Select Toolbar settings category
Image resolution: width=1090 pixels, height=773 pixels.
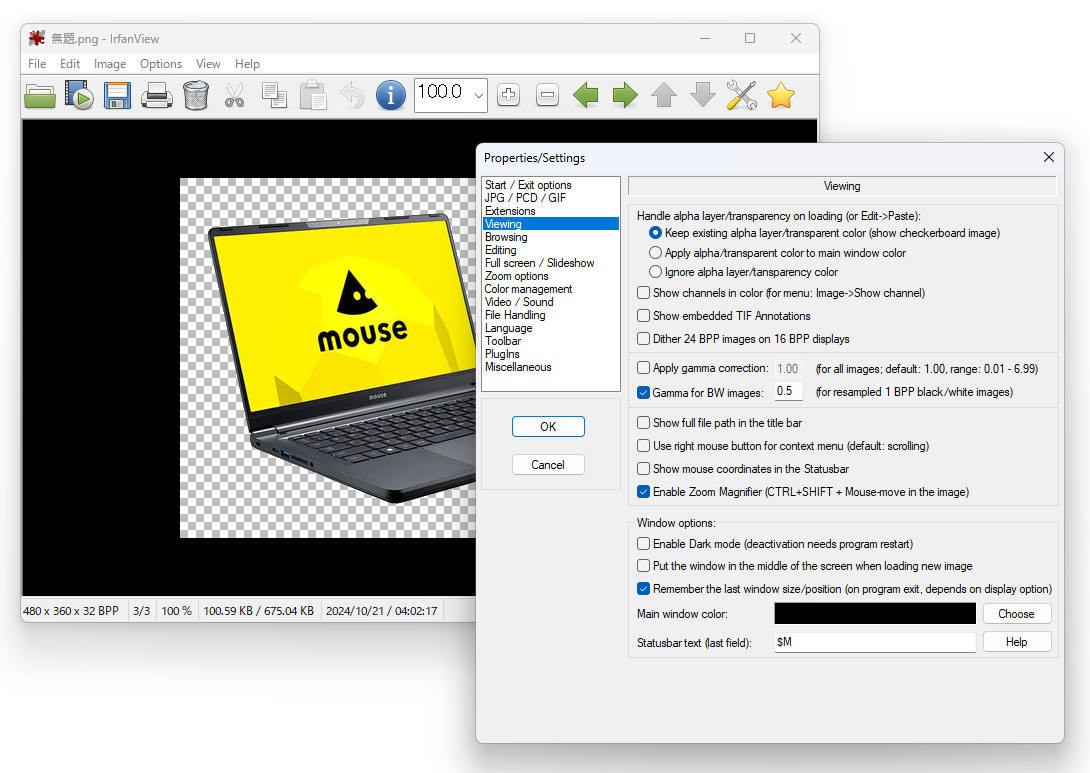503,341
